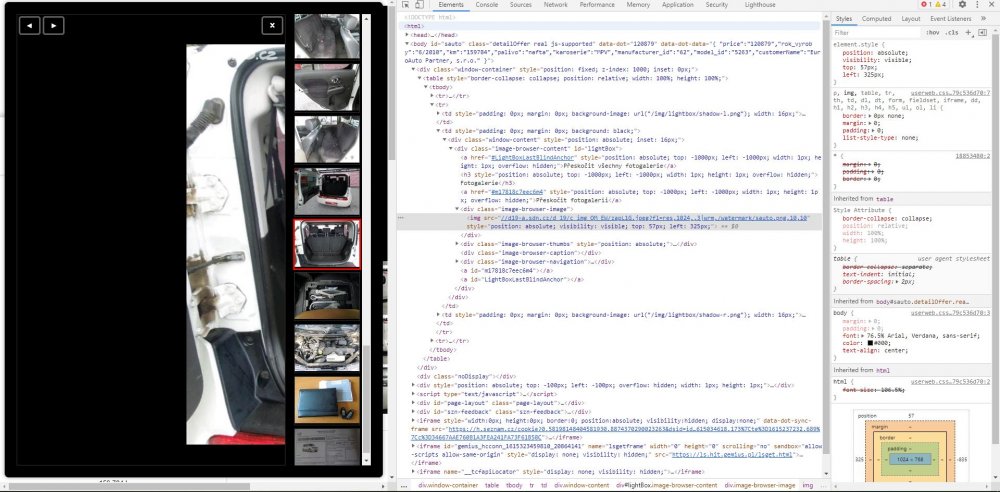Collapse the body id="sauto" node

click(x=408, y=44)
